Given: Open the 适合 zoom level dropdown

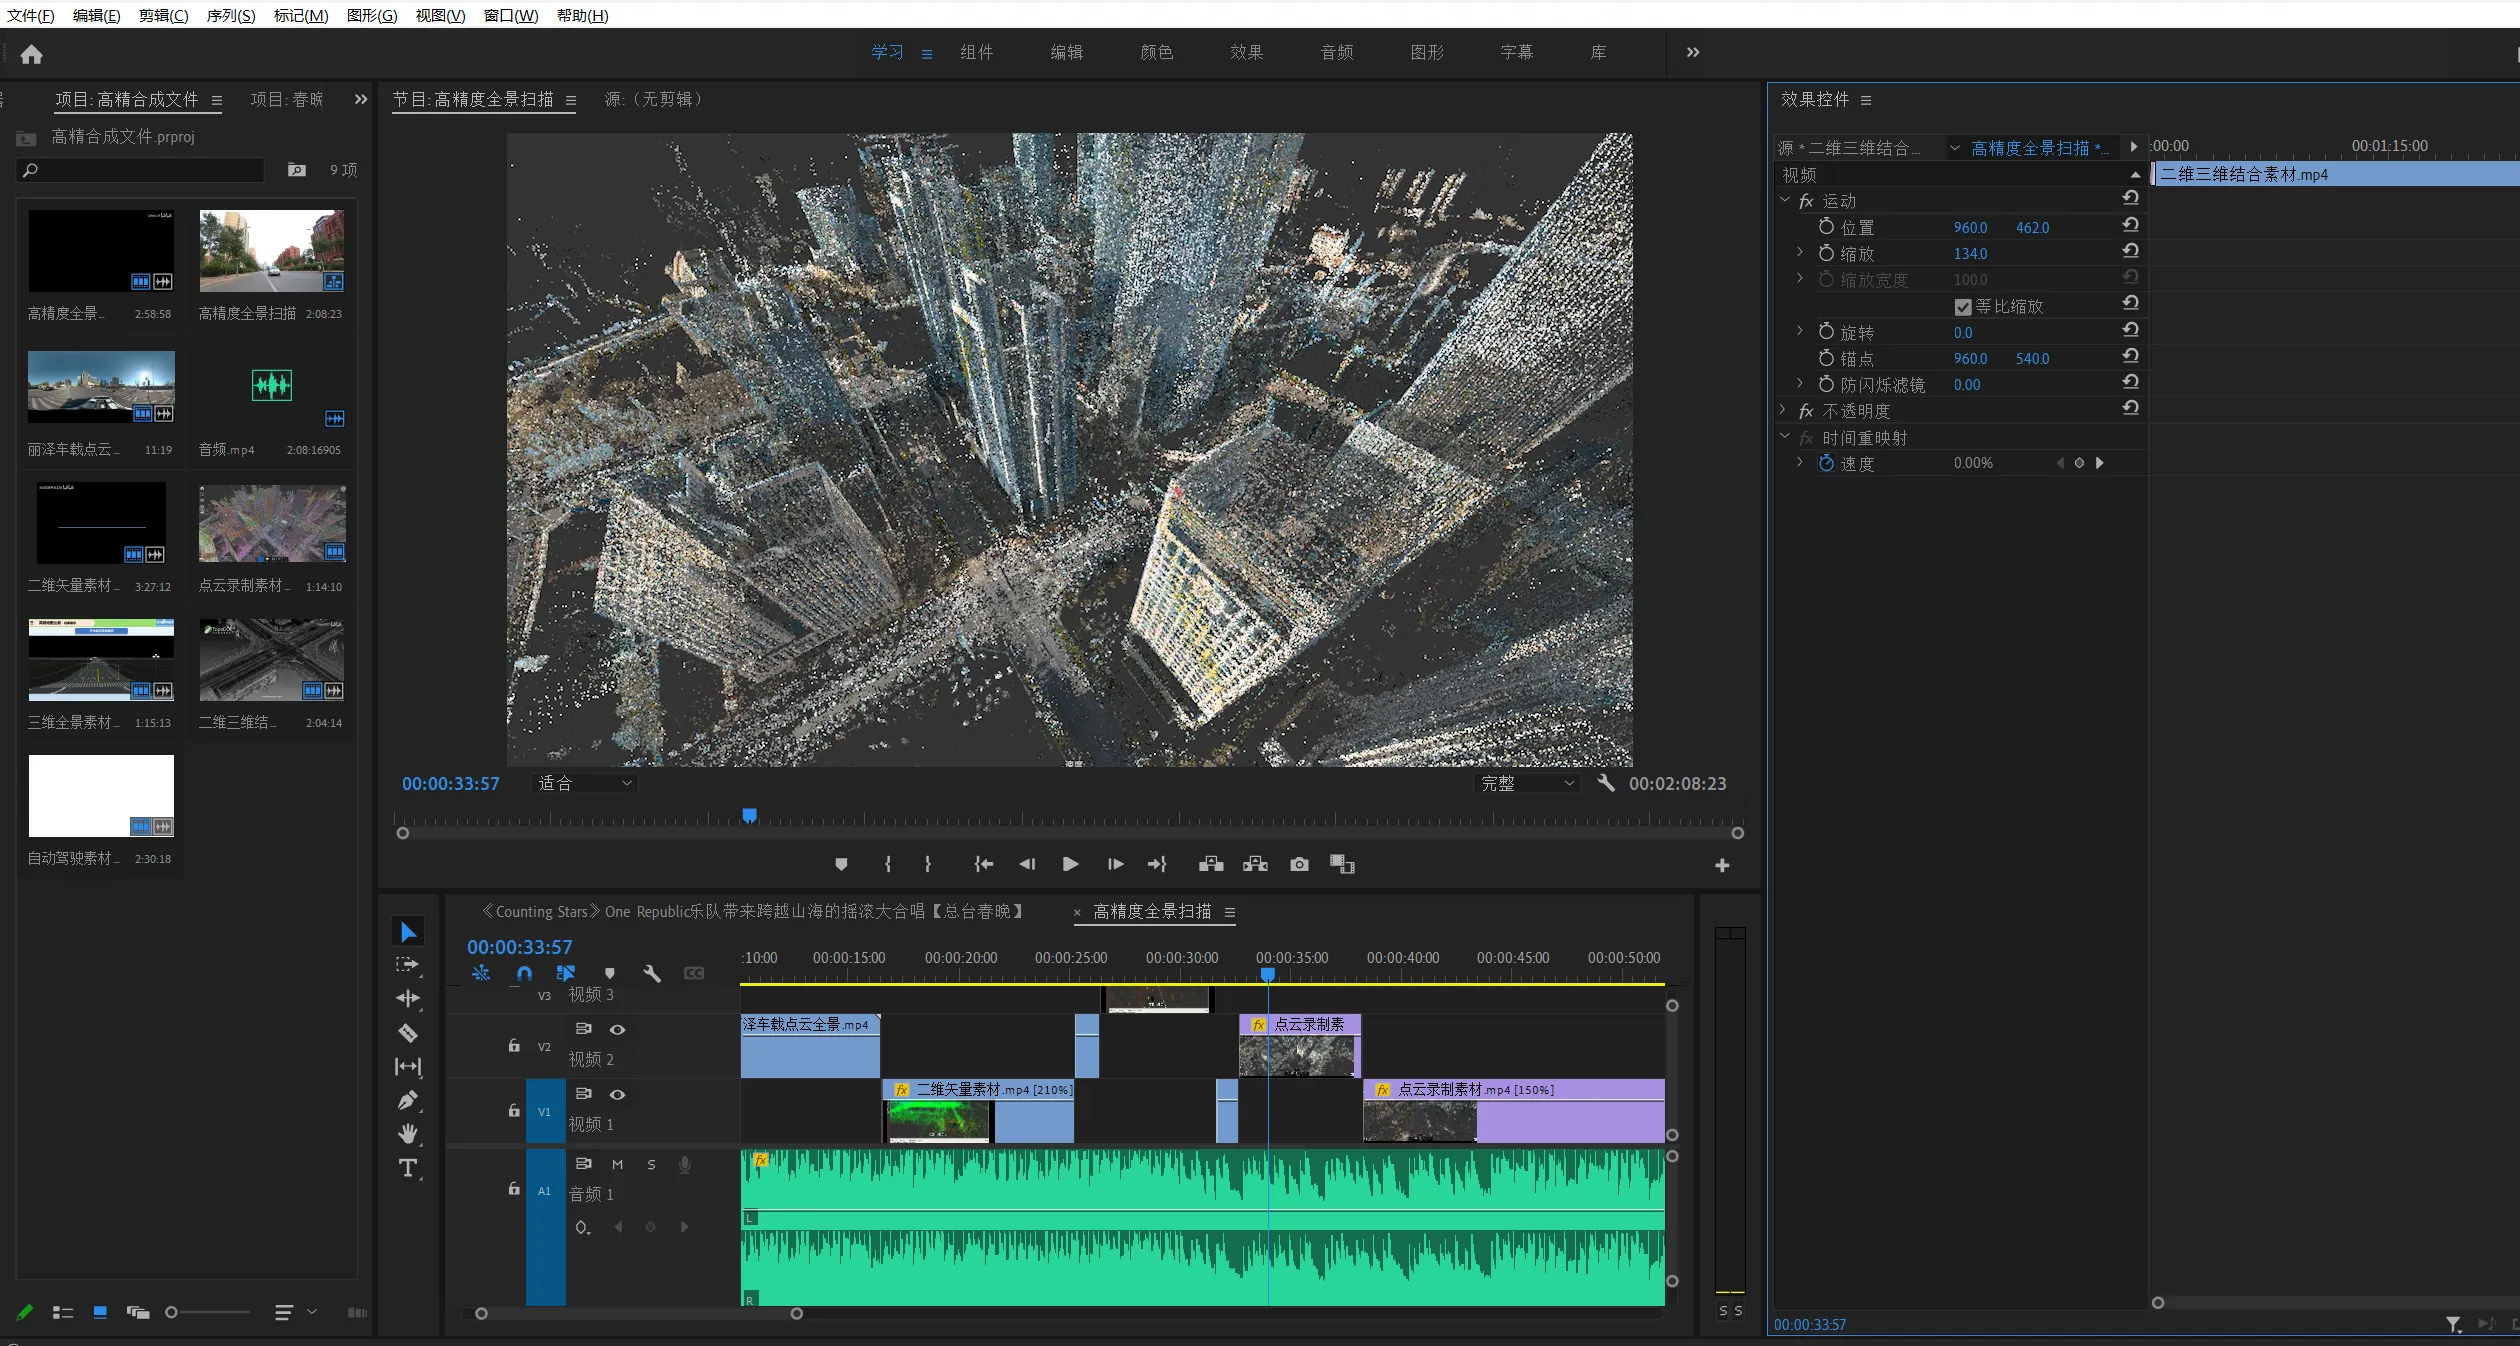Looking at the screenshot, I should point(585,783).
